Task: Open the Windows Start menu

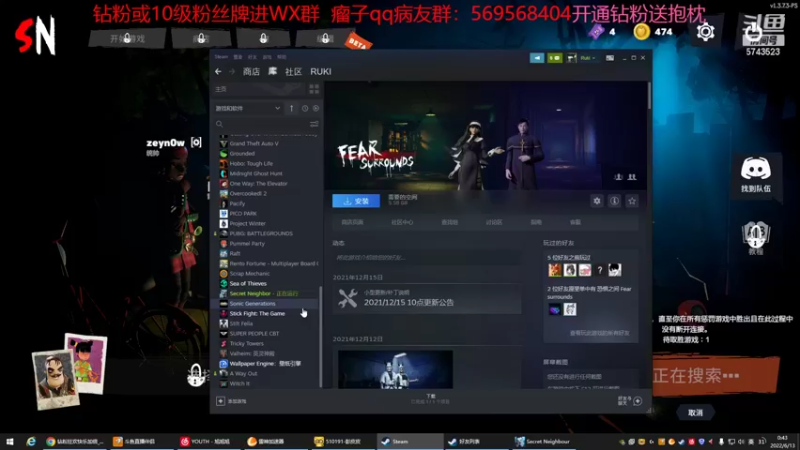Action: point(9,442)
